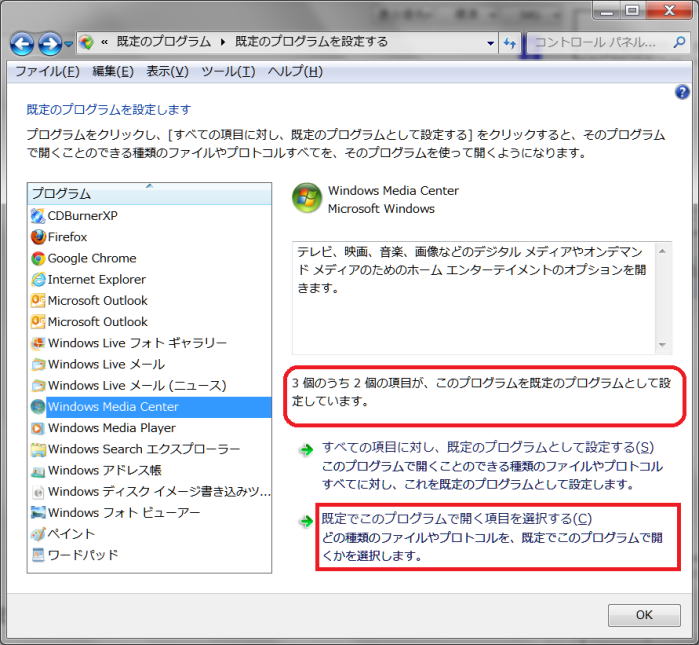Select ワードパッド in the list
The height and width of the screenshot is (645, 699).
point(149,555)
